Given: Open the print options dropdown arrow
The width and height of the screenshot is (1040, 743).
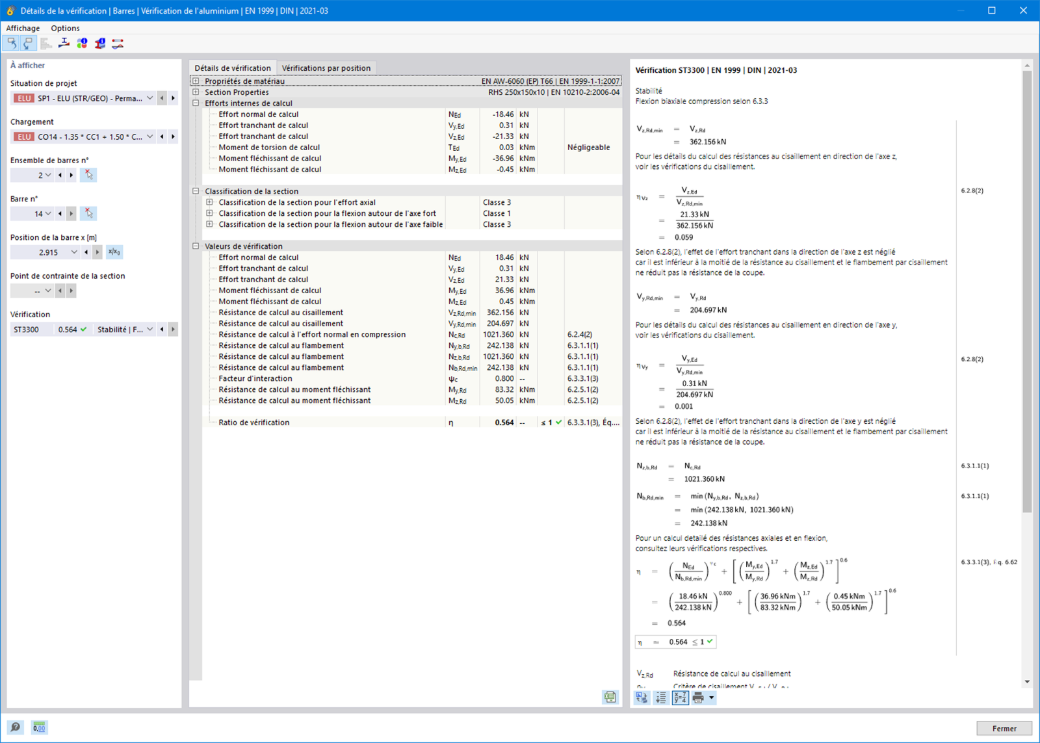Looking at the screenshot, I should (x=712, y=697).
